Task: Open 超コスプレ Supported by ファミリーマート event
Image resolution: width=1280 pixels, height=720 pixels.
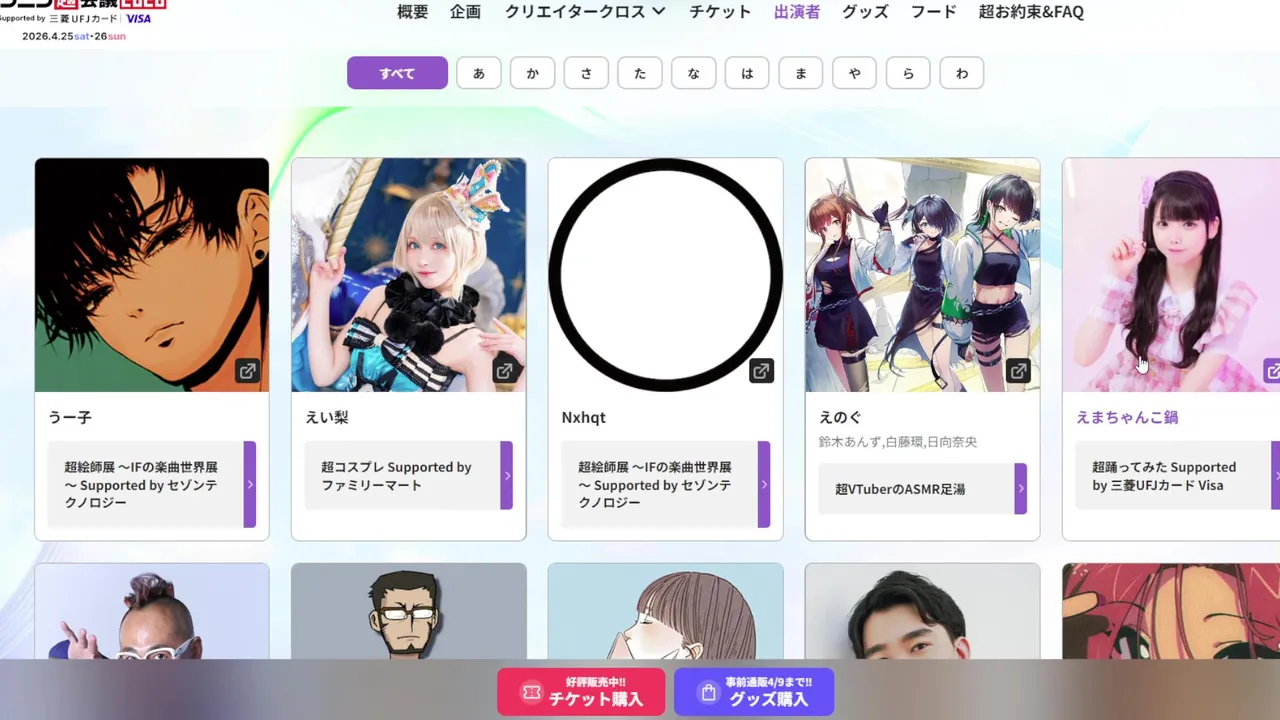Action: pyautogui.click(x=408, y=475)
